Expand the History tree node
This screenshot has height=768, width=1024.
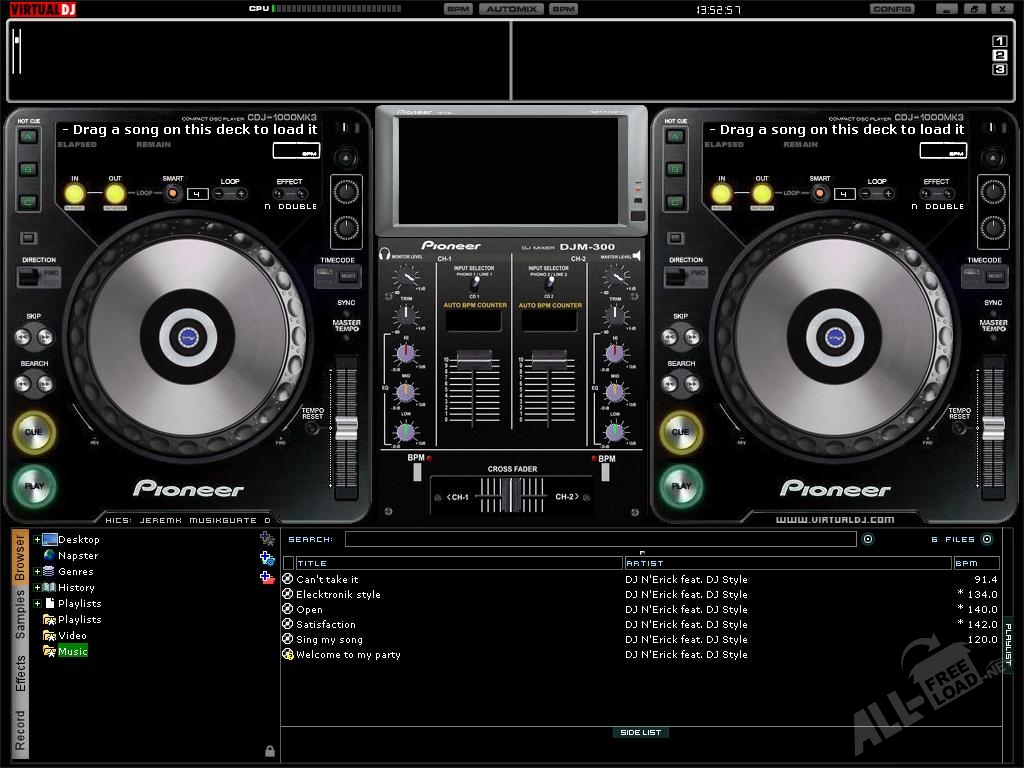37,588
